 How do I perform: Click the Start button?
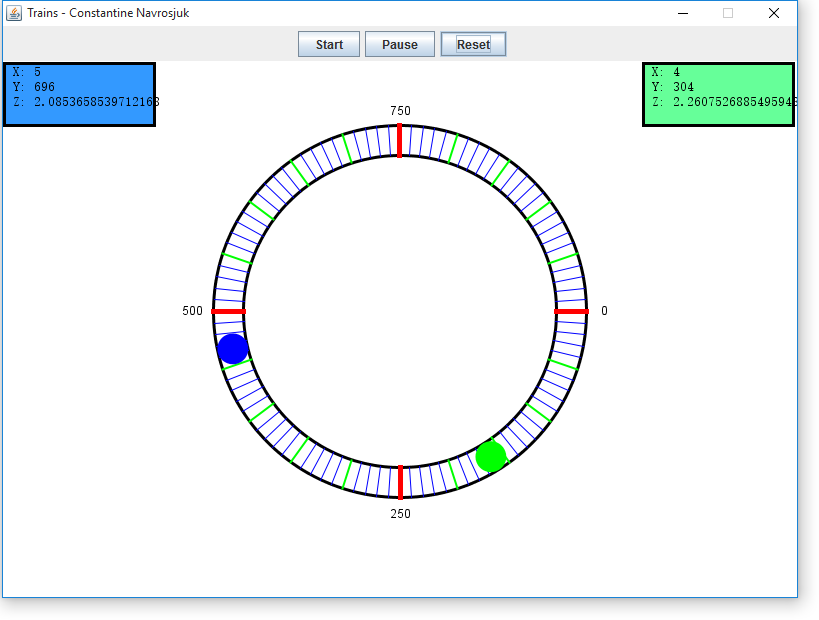329,45
